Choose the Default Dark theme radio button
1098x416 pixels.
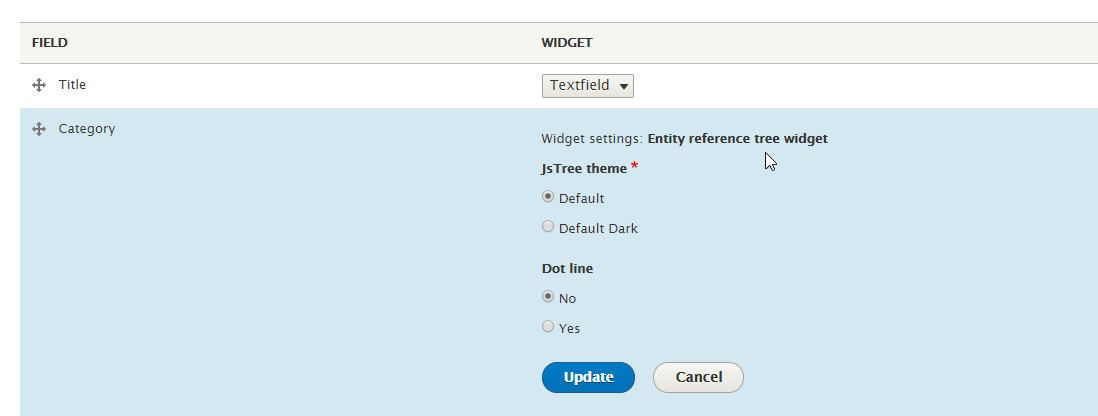tap(547, 227)
